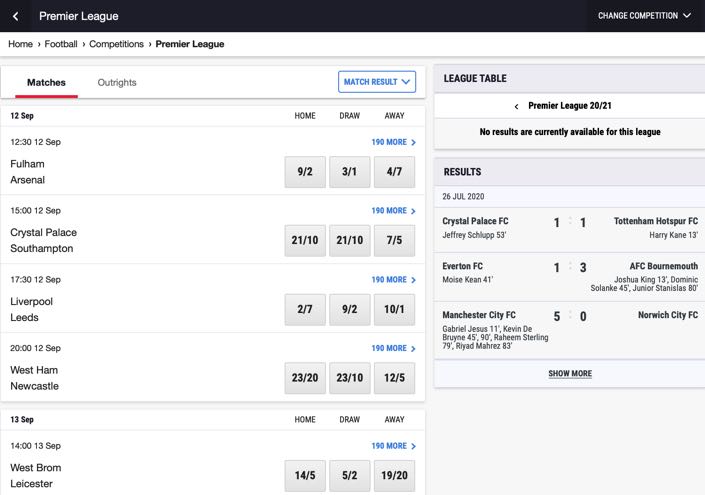Open the Liverpool fixture team name
Screen dimensions: 705x495
click(31, 302)
